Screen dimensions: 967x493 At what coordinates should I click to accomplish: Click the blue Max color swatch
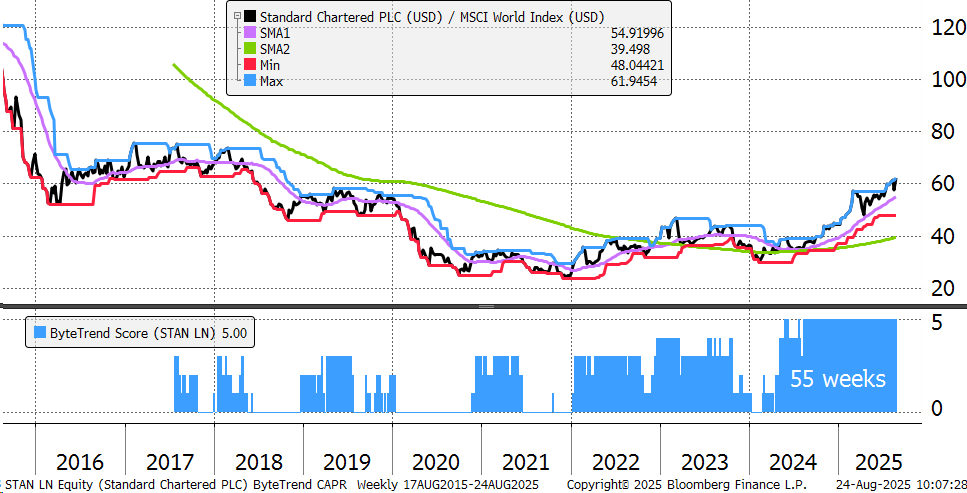pyautogui.click(x=250, y=81)
